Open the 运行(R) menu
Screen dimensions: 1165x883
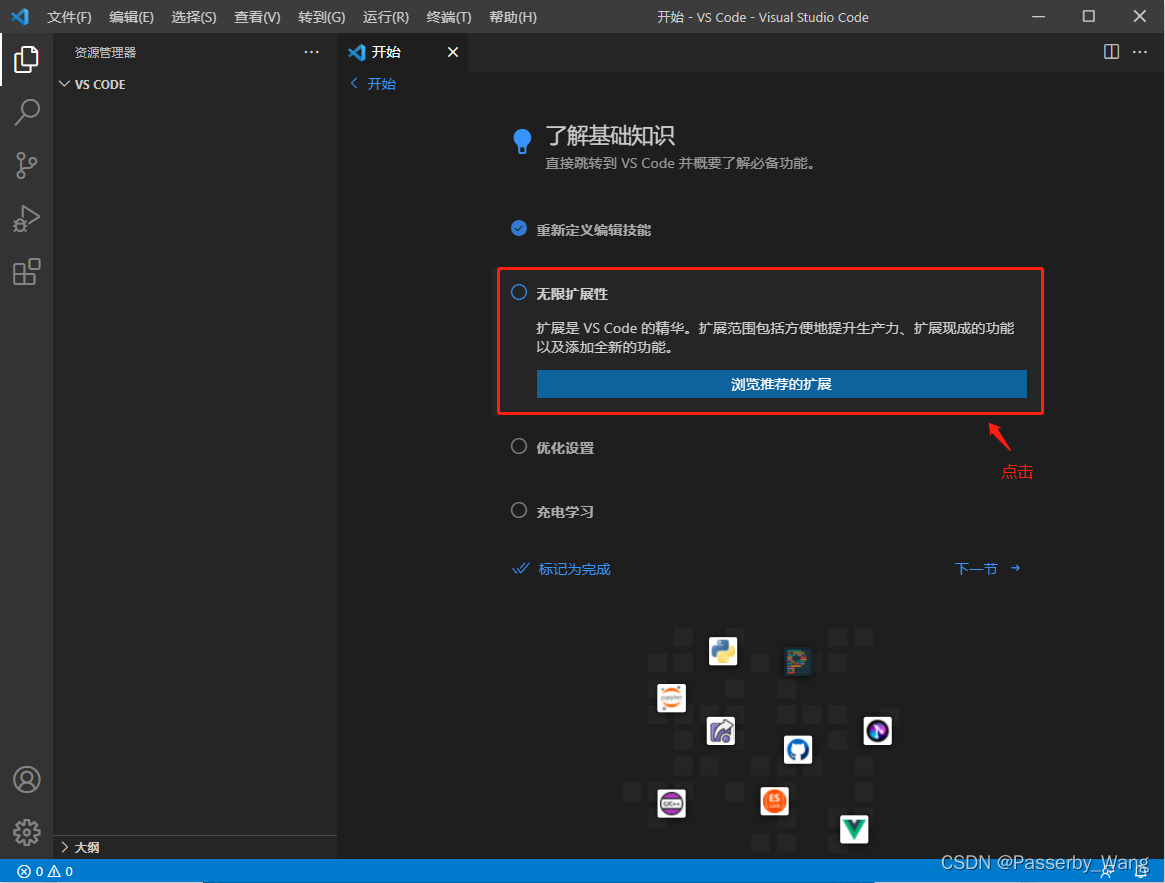tap(386, 17)
